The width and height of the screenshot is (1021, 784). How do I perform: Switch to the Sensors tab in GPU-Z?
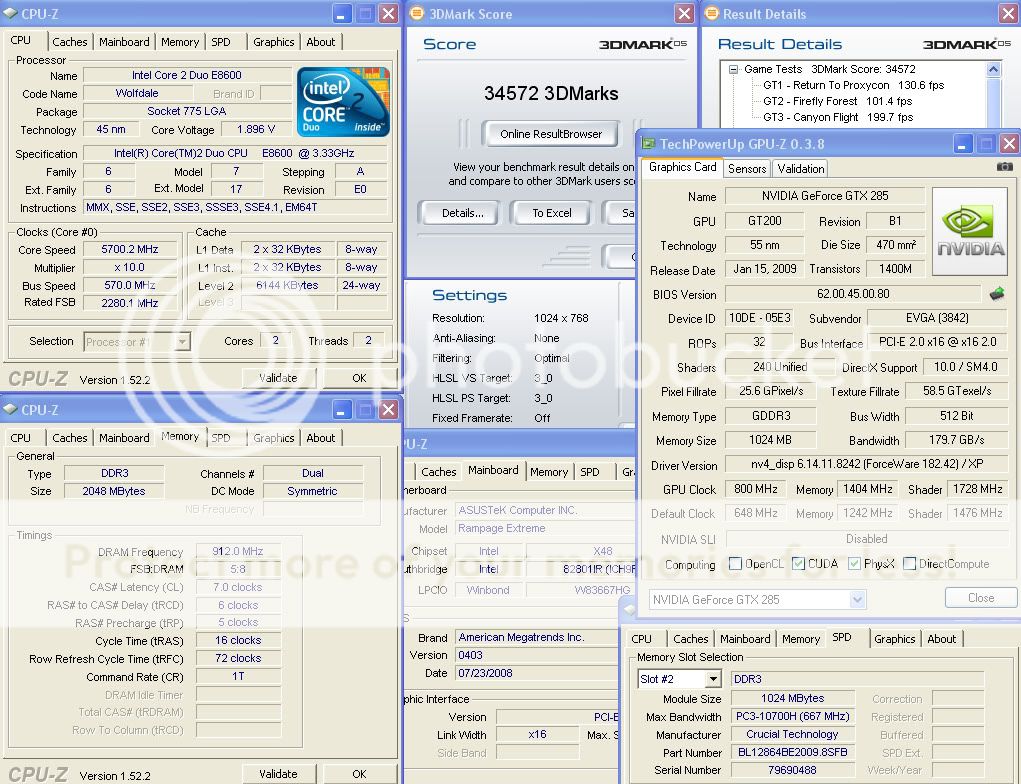coord(747,169)
